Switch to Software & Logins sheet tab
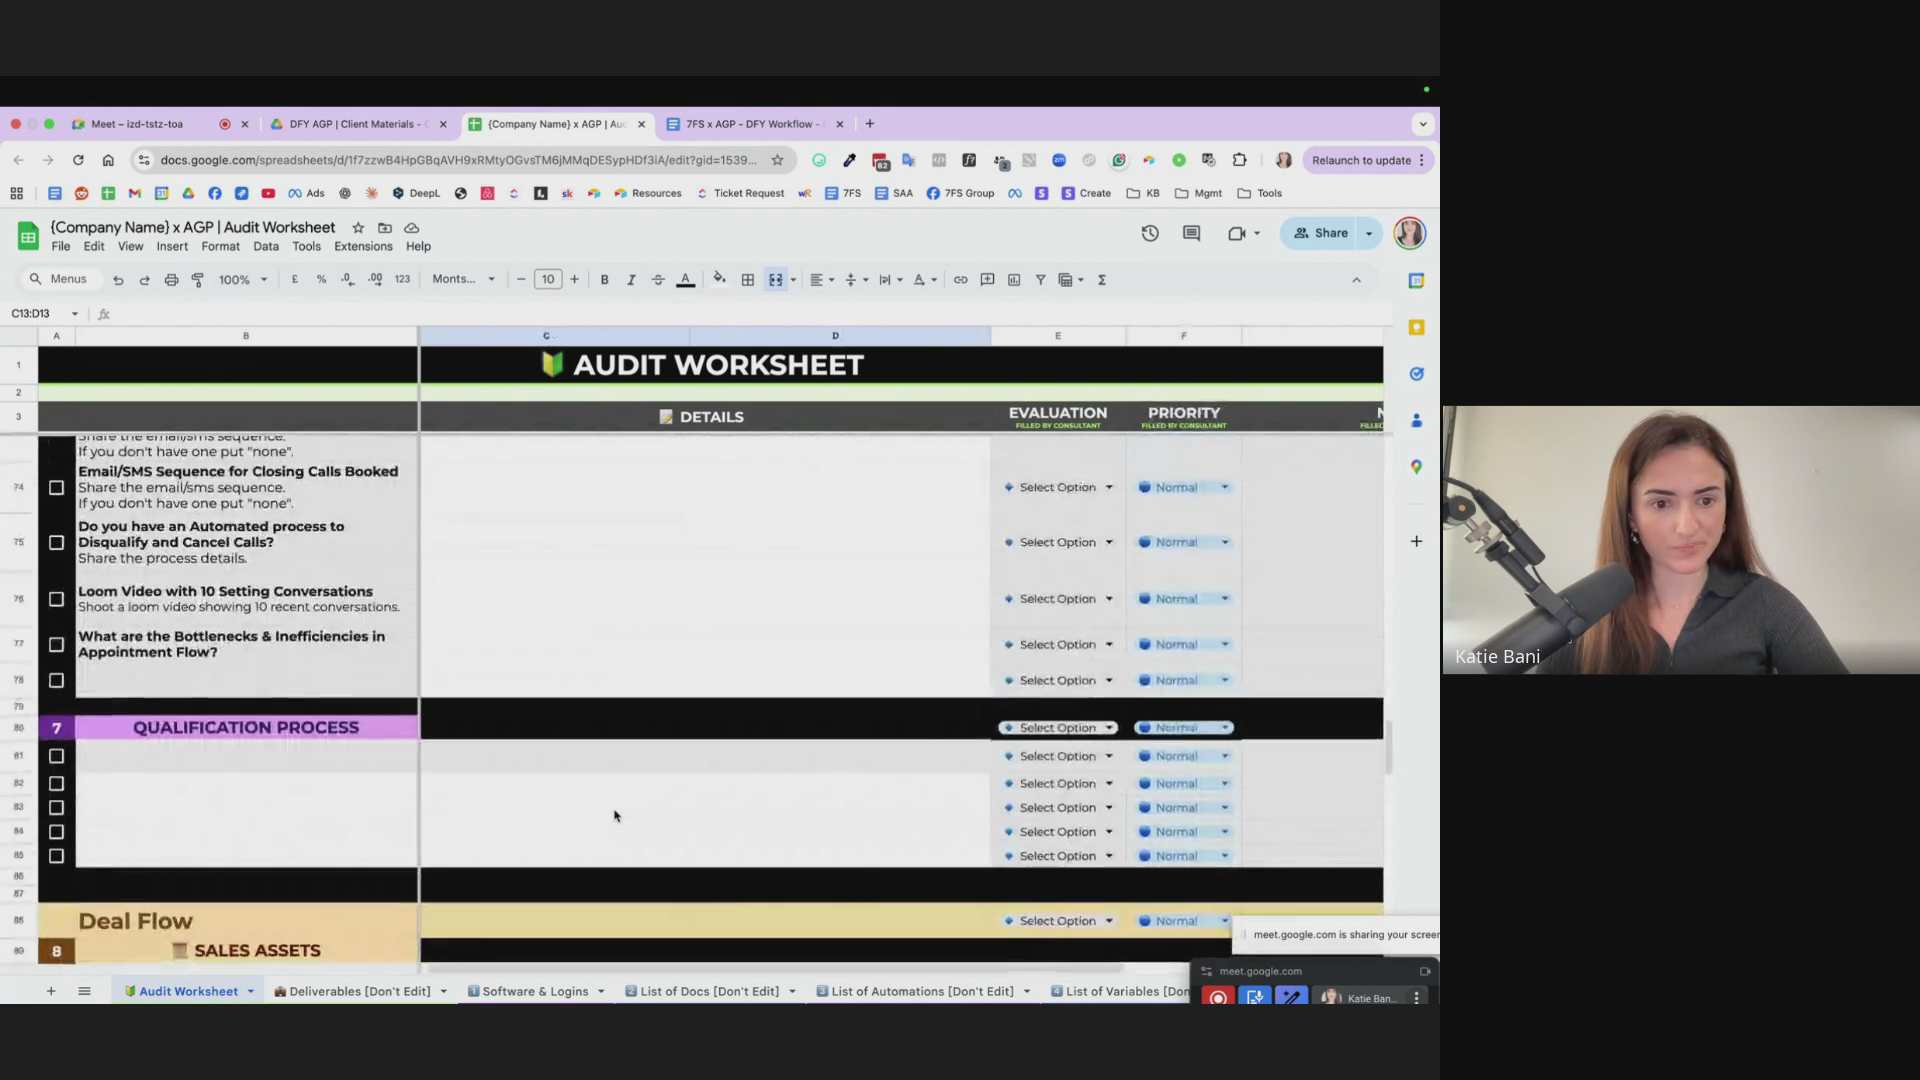 535,991
